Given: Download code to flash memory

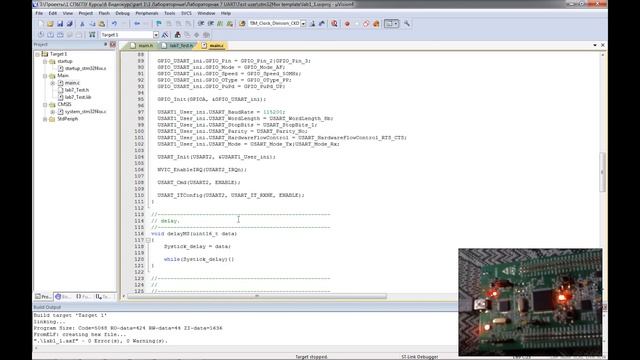Looking at the screenshot, I should coord(92,35).
